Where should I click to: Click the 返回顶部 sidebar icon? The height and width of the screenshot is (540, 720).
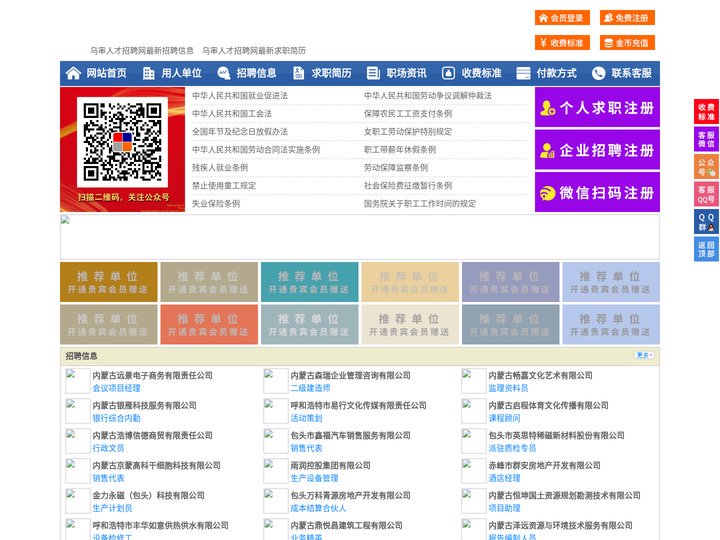[706, 249]
